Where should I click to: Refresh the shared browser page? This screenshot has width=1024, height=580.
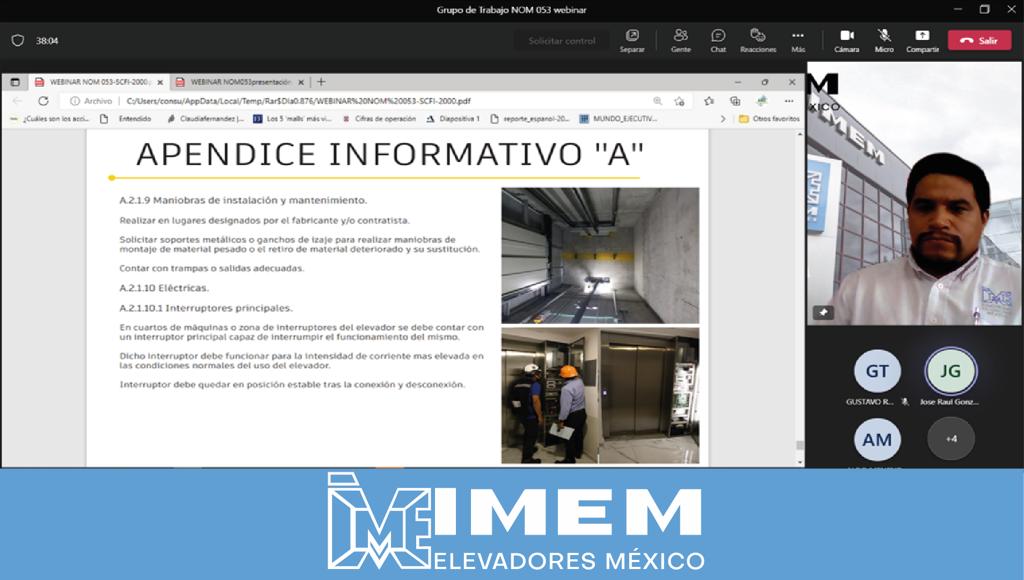pyautogui.click(x=43, y=101)
